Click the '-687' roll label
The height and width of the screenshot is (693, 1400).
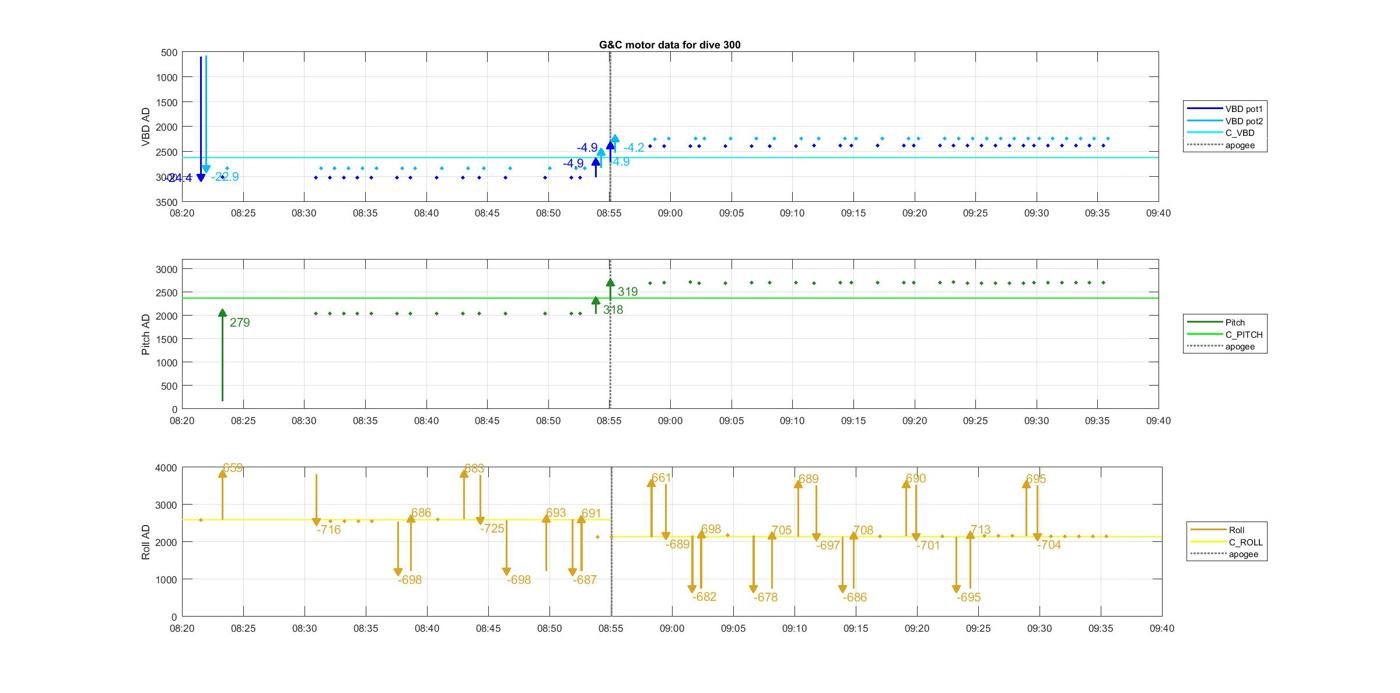point(584,580)
